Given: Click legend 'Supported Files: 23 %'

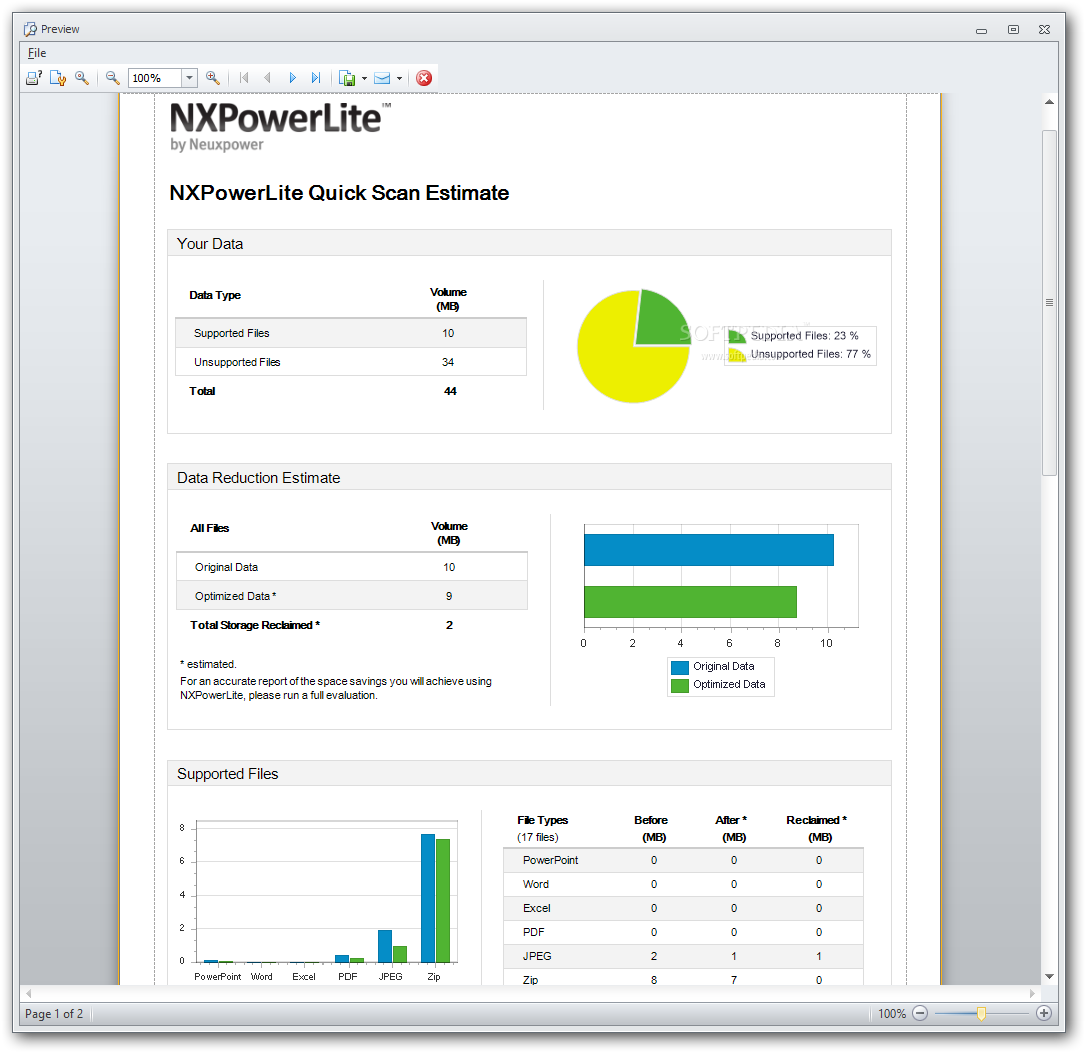Looking at the screenshot, I should point(804,335).
